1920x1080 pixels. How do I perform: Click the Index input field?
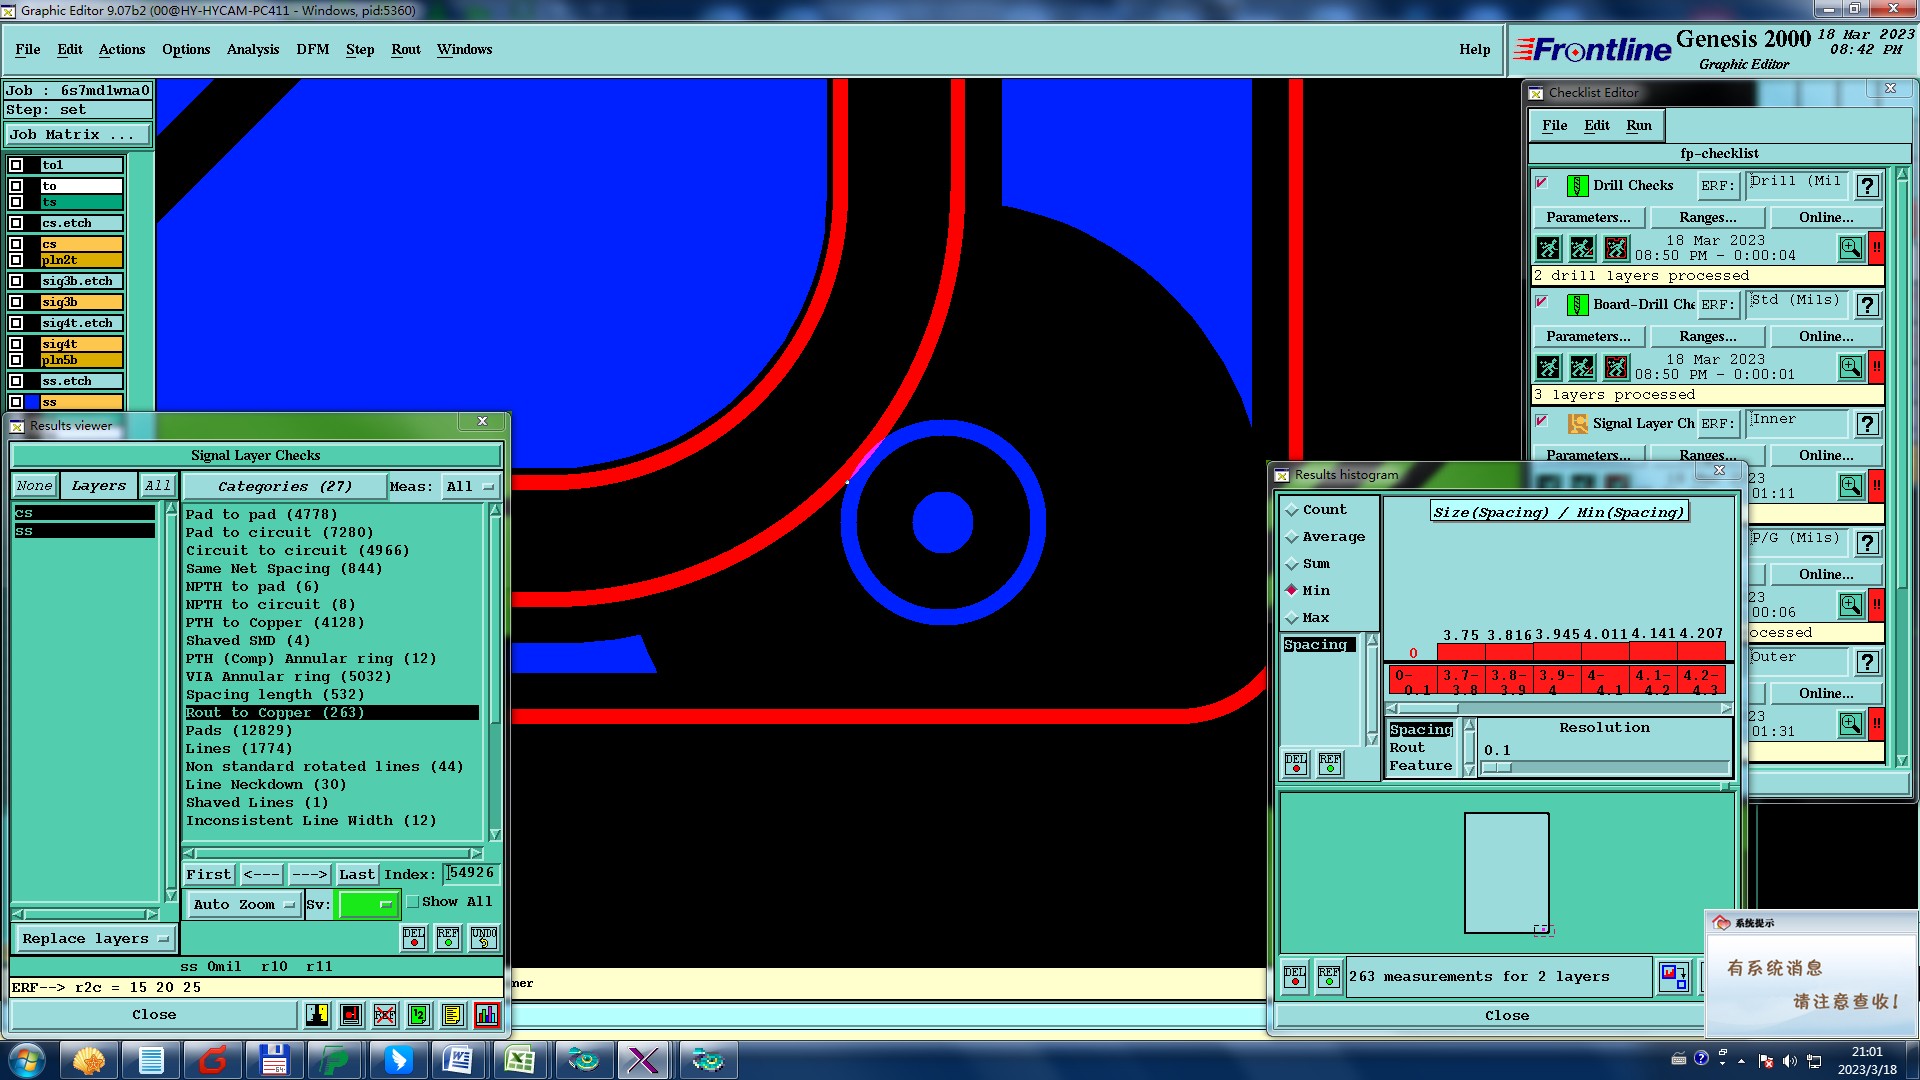point(470,873)
